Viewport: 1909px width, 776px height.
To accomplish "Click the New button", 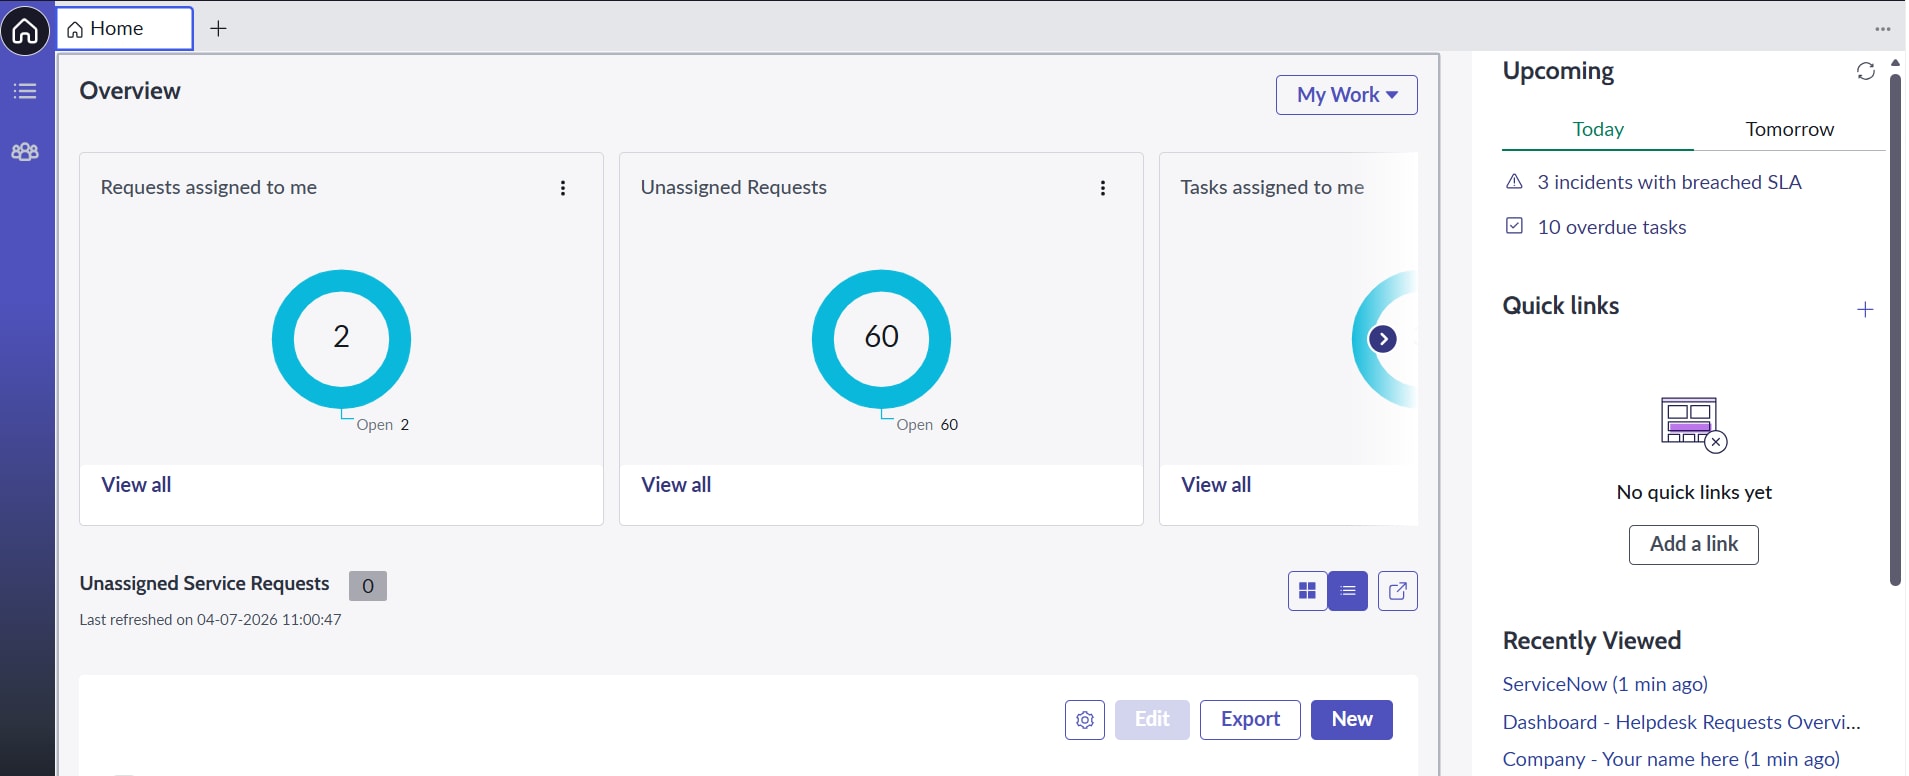I will pos(1351,720).
